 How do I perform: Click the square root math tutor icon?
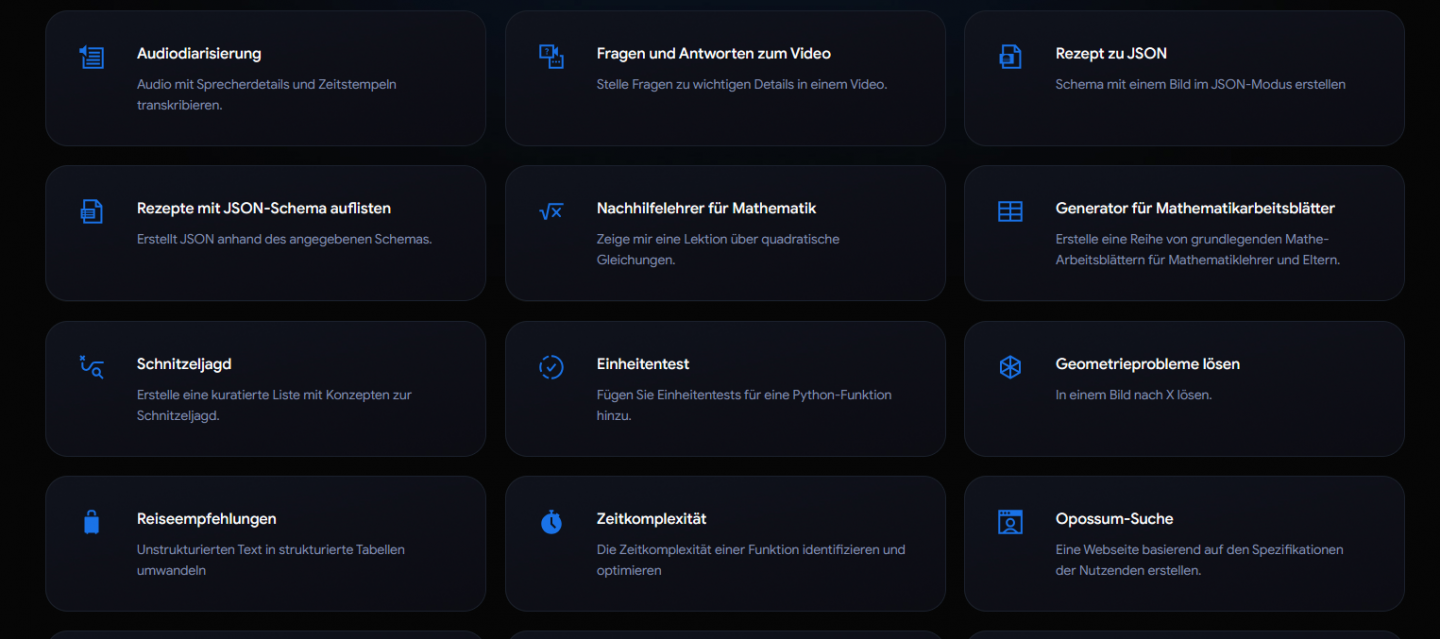coord(551,211)
